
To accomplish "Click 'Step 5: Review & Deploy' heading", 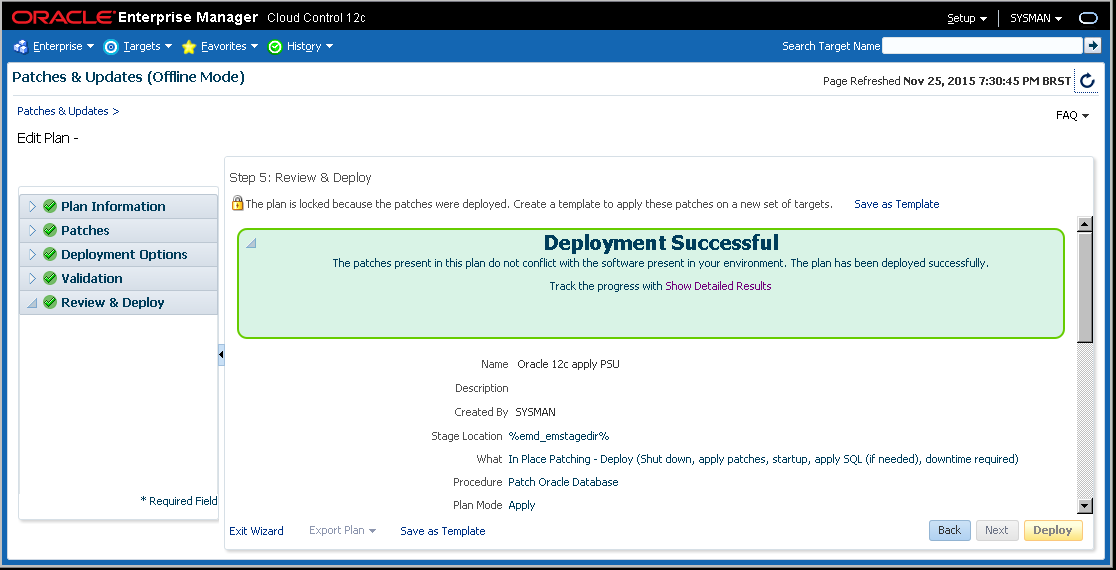I will coord(300,178).
